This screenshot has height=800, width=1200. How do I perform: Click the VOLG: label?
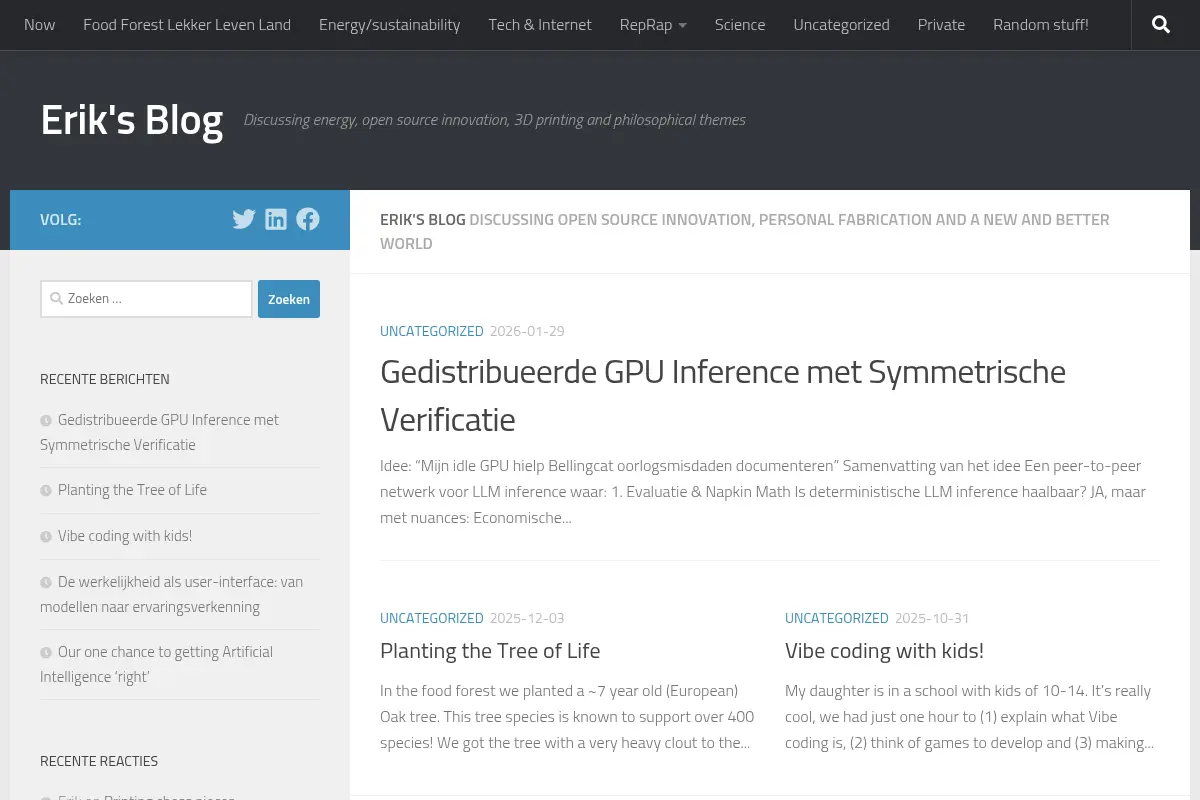point(61,220)
